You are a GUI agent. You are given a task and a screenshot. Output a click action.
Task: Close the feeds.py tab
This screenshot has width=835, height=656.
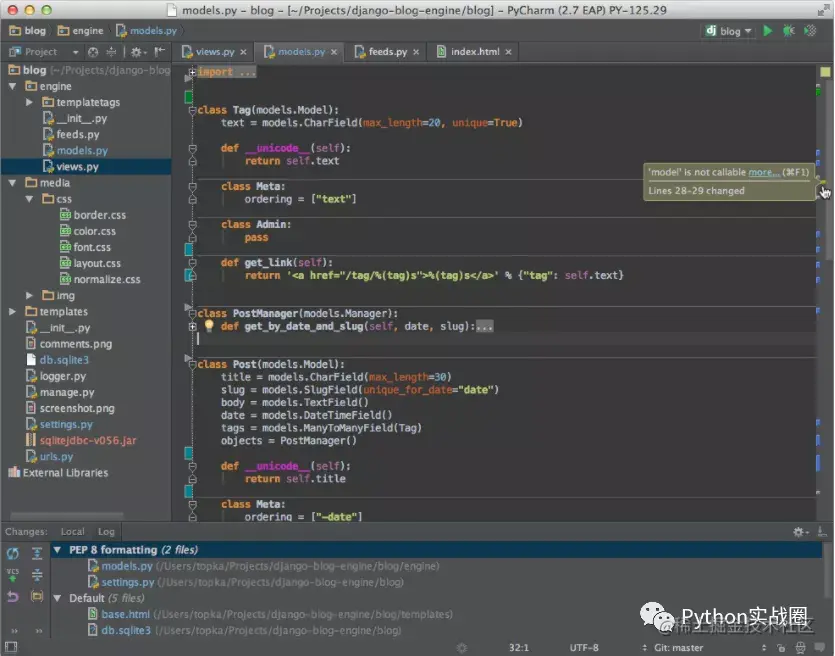pos(416,52)
